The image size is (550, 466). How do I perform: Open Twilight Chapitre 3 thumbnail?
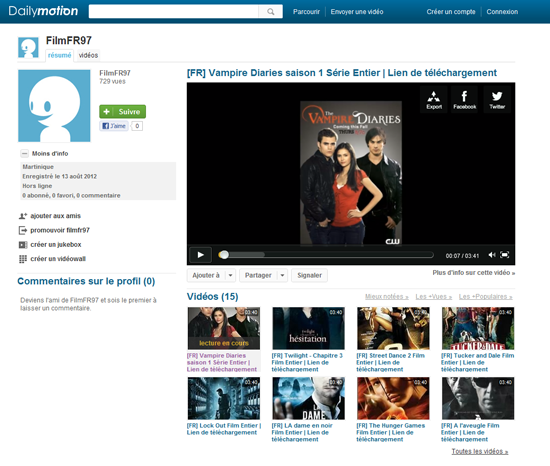point(308,328)
